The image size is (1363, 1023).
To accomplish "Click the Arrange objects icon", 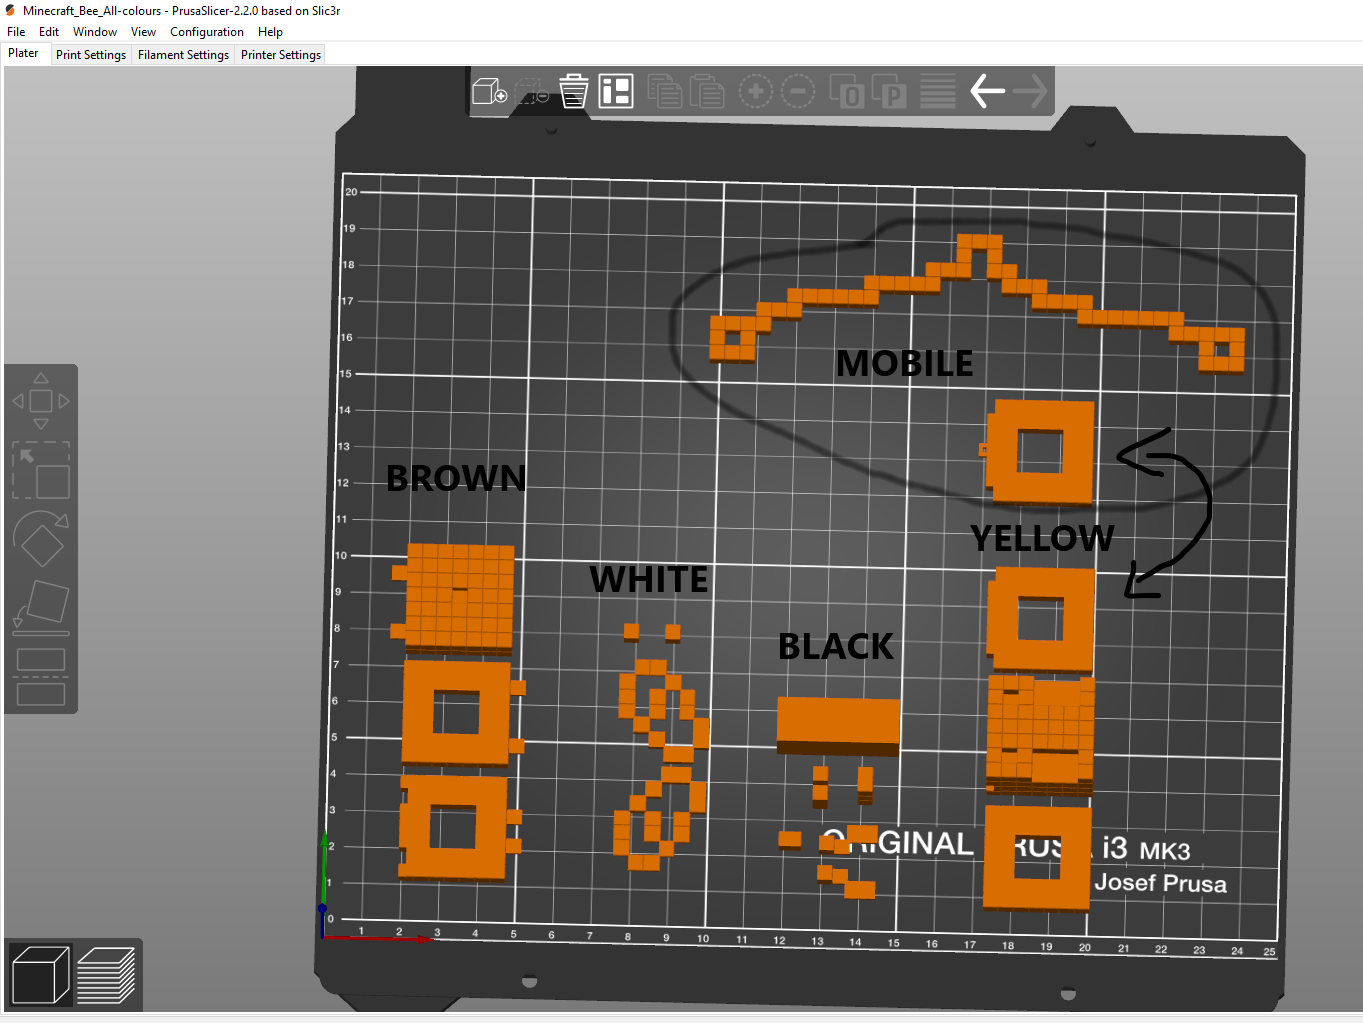I will coord(616,91).
